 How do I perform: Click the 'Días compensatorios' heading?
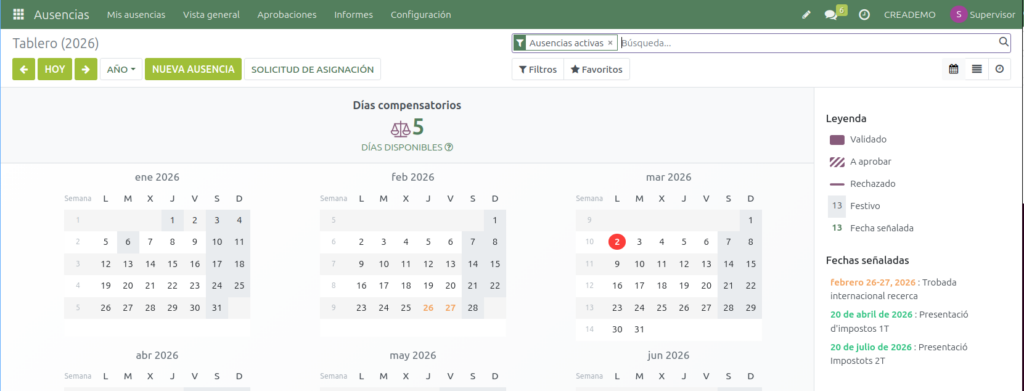[407, 105]
